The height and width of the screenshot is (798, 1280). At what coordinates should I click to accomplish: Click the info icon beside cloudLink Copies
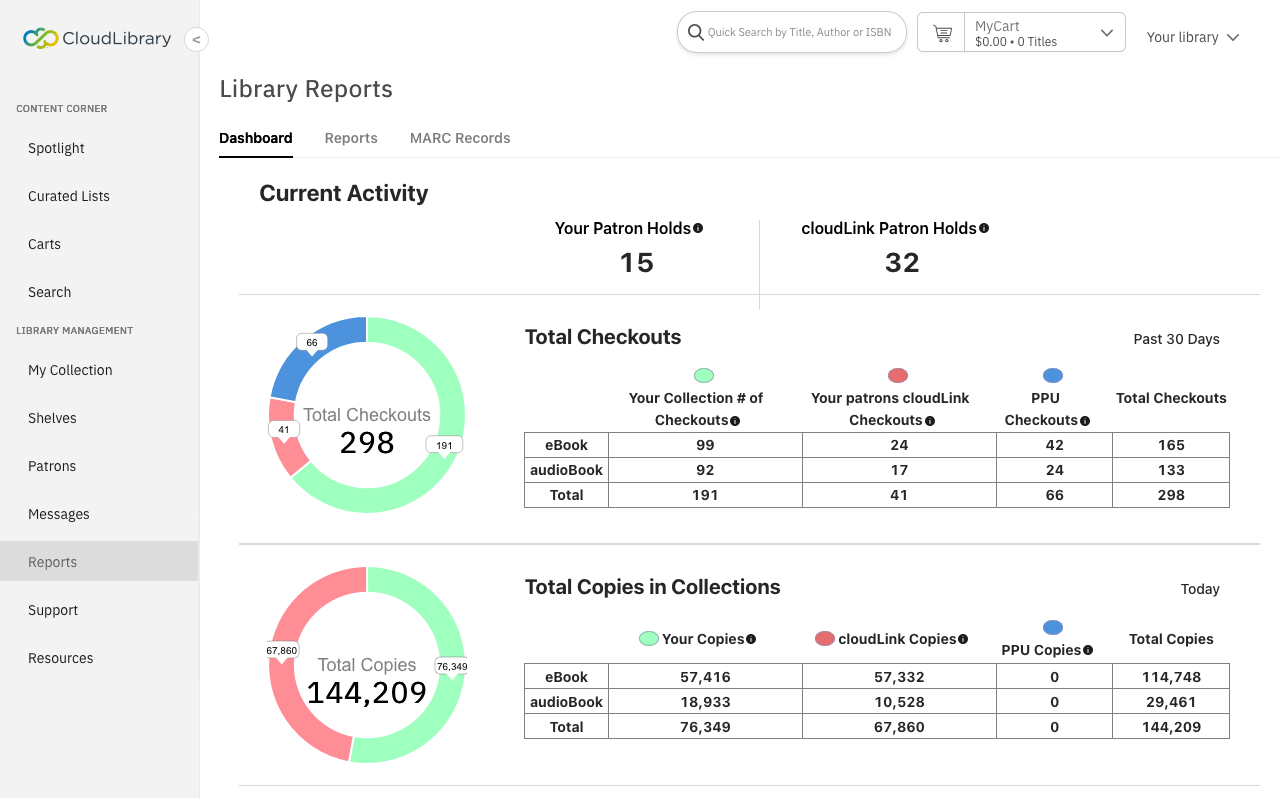tap(963, 639)
